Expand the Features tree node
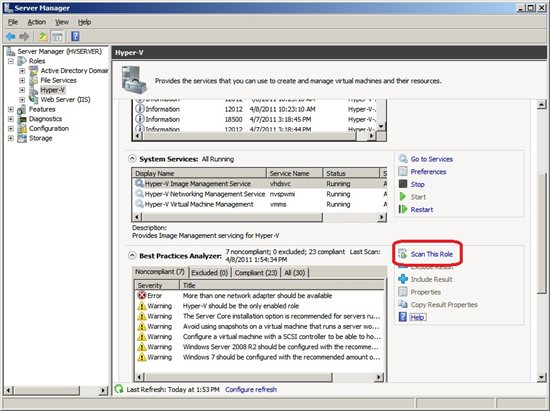Image resolution: width=550 pixels, height=411 pixels. click(11, 109)
